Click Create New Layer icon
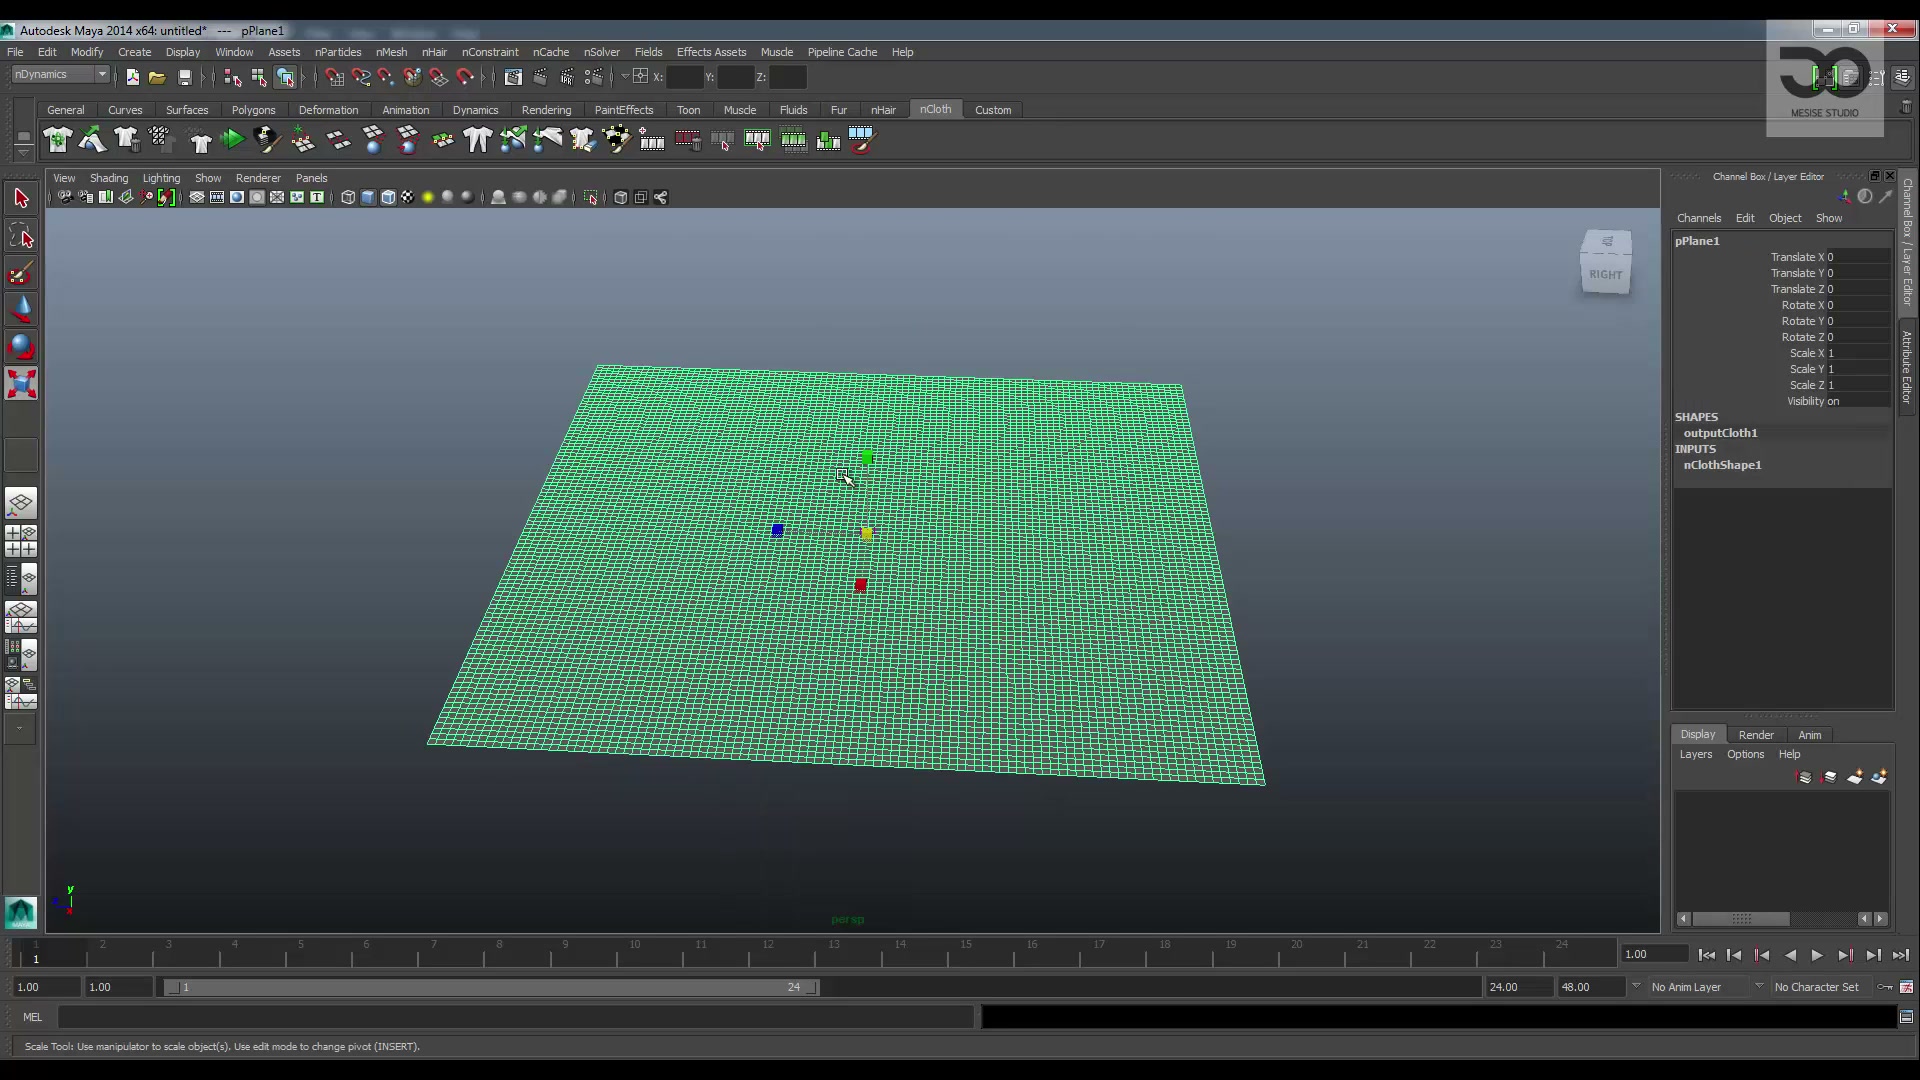 pyautogui.click(x=1855, y=777)
